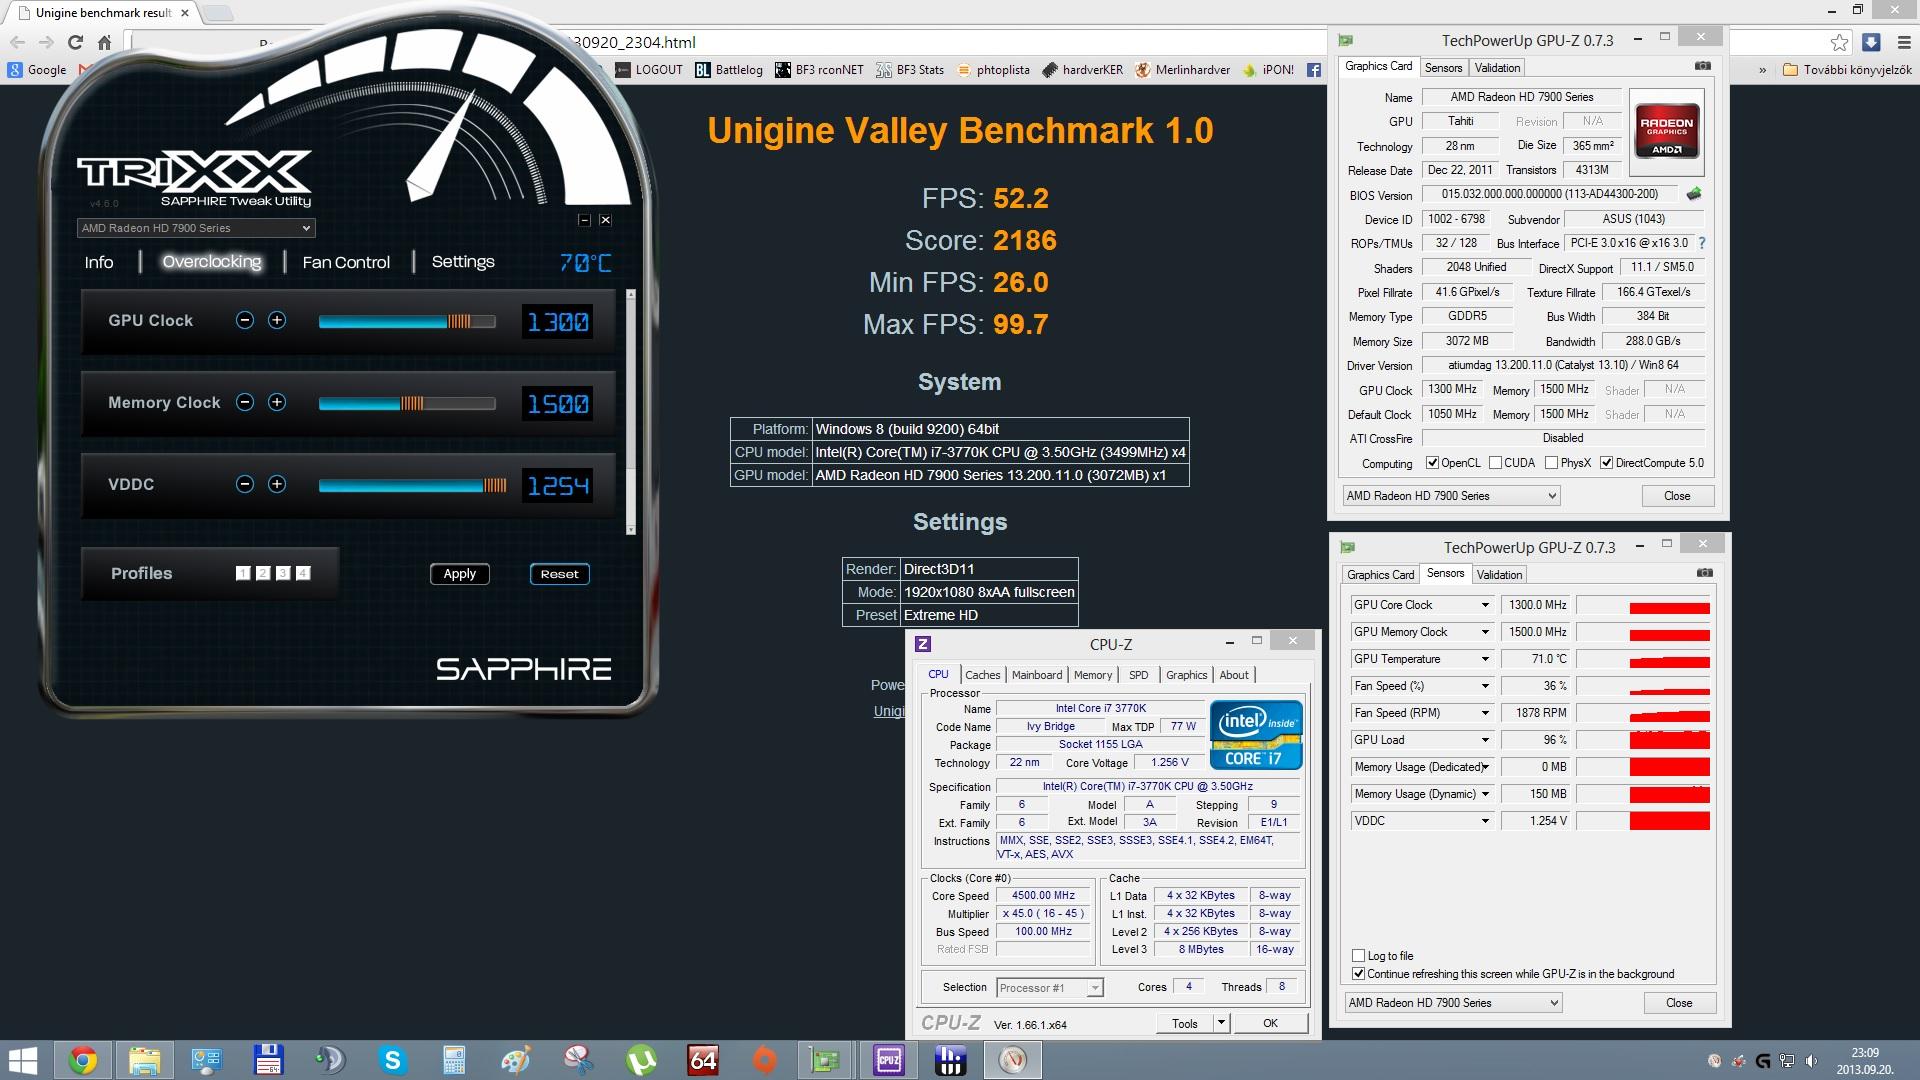The image size is (1920, 1080).
Task: Go to the Chrome home page icon
Action: click(x=104, y=42)
